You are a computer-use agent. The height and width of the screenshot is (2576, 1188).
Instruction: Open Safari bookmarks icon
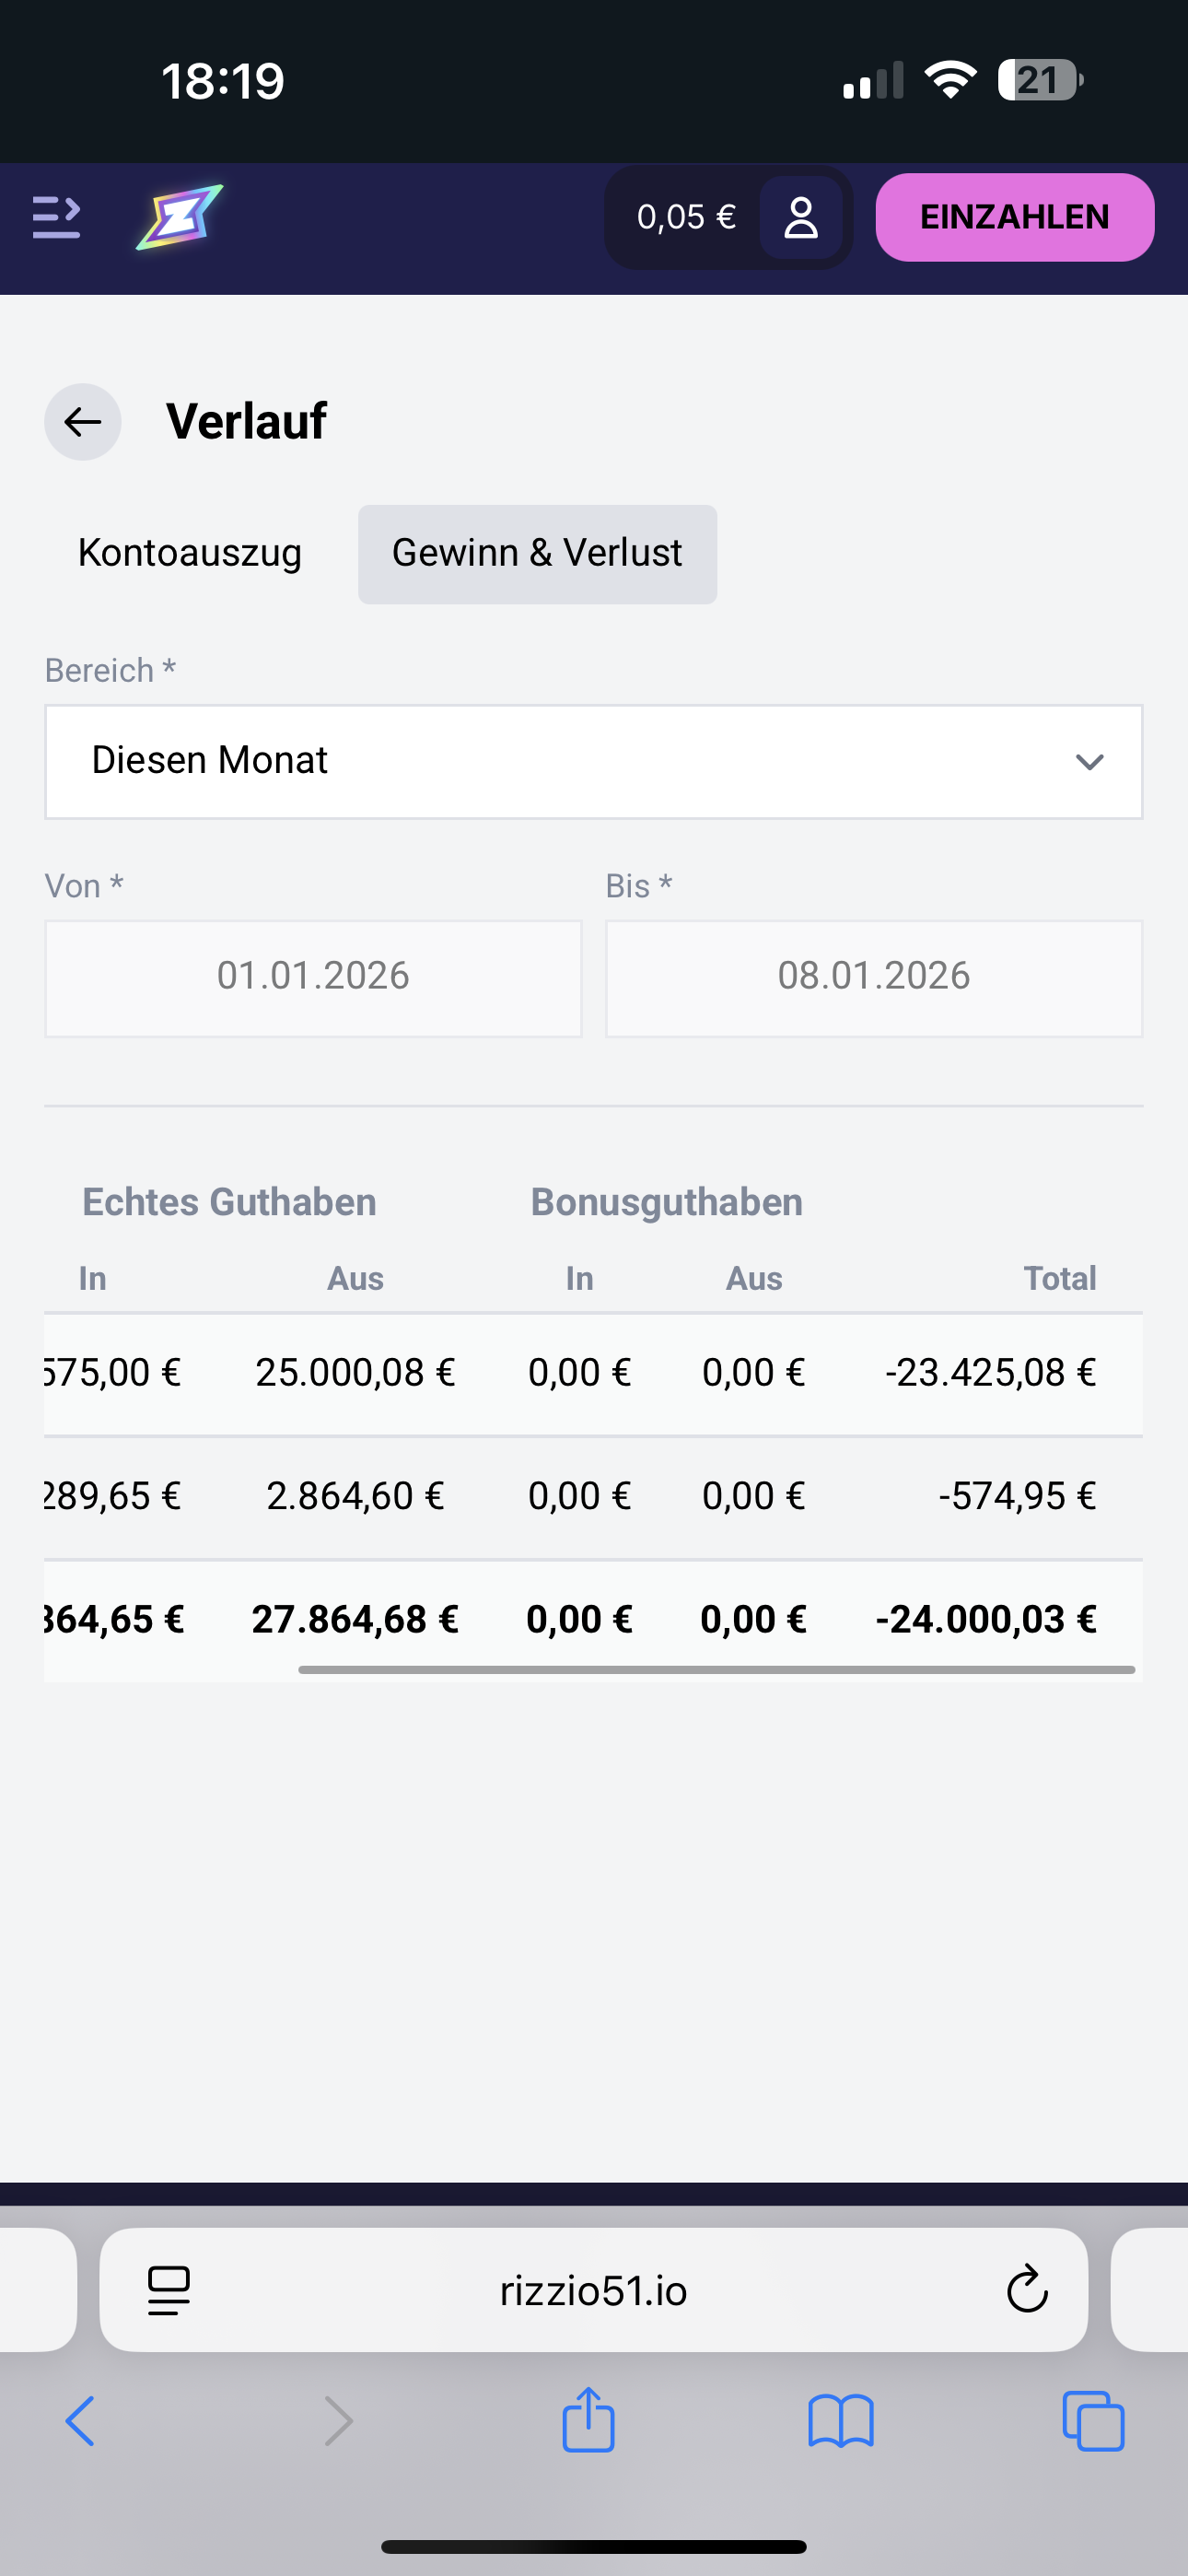pos(840,2421)
